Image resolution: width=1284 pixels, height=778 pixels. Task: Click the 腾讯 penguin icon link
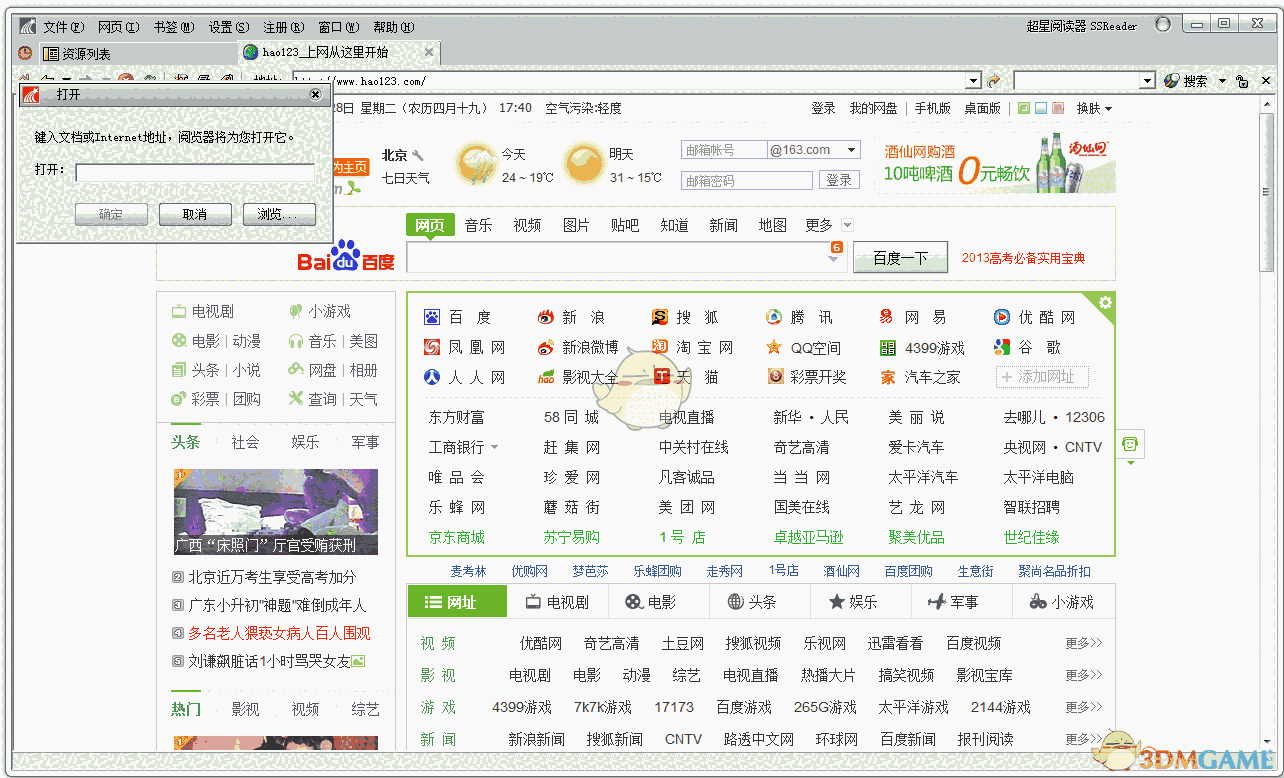pos(773,317)
